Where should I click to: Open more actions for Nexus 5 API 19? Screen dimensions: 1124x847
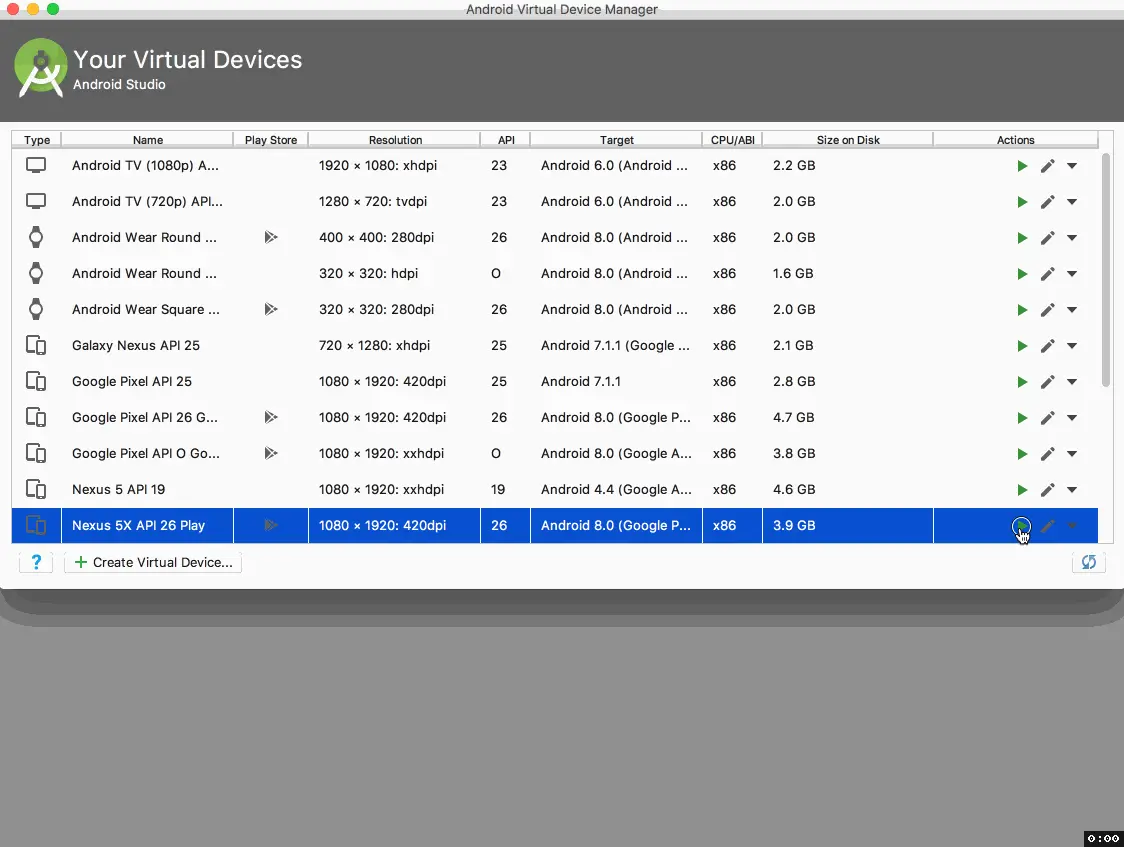pos(1072,490)
